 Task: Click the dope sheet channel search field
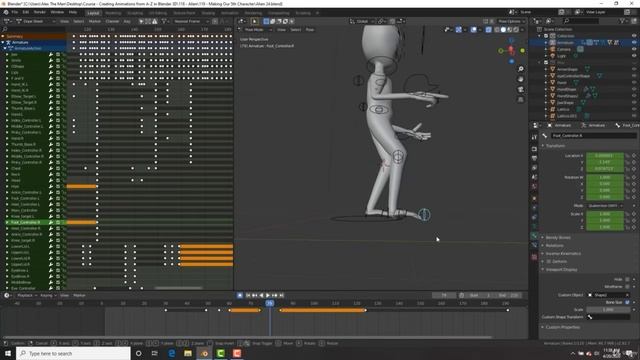click(33, 29)
